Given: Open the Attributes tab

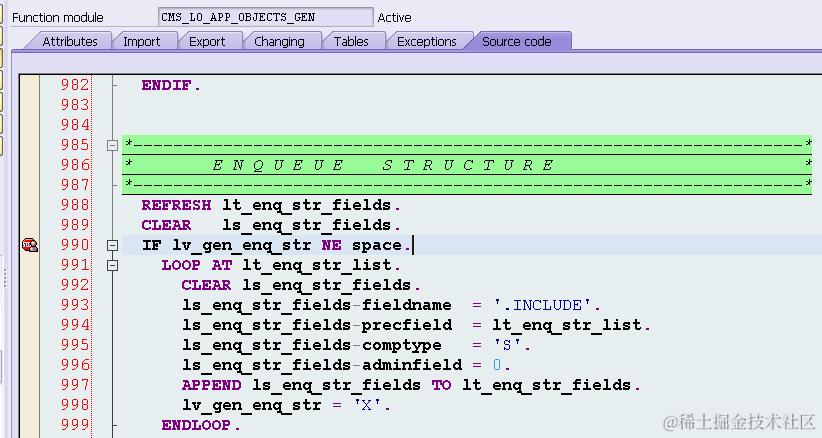Looking at the screenshot, I should tap(70, 41).
